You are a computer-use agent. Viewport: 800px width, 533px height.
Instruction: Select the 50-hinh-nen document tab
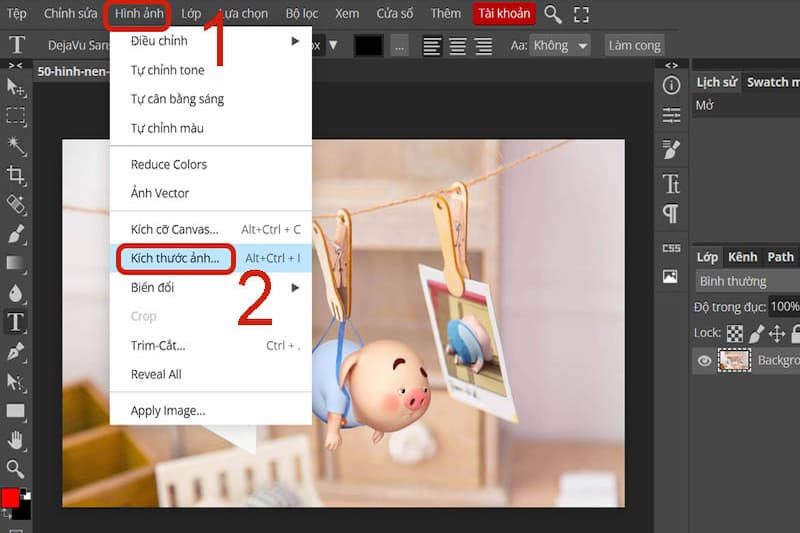72,71
